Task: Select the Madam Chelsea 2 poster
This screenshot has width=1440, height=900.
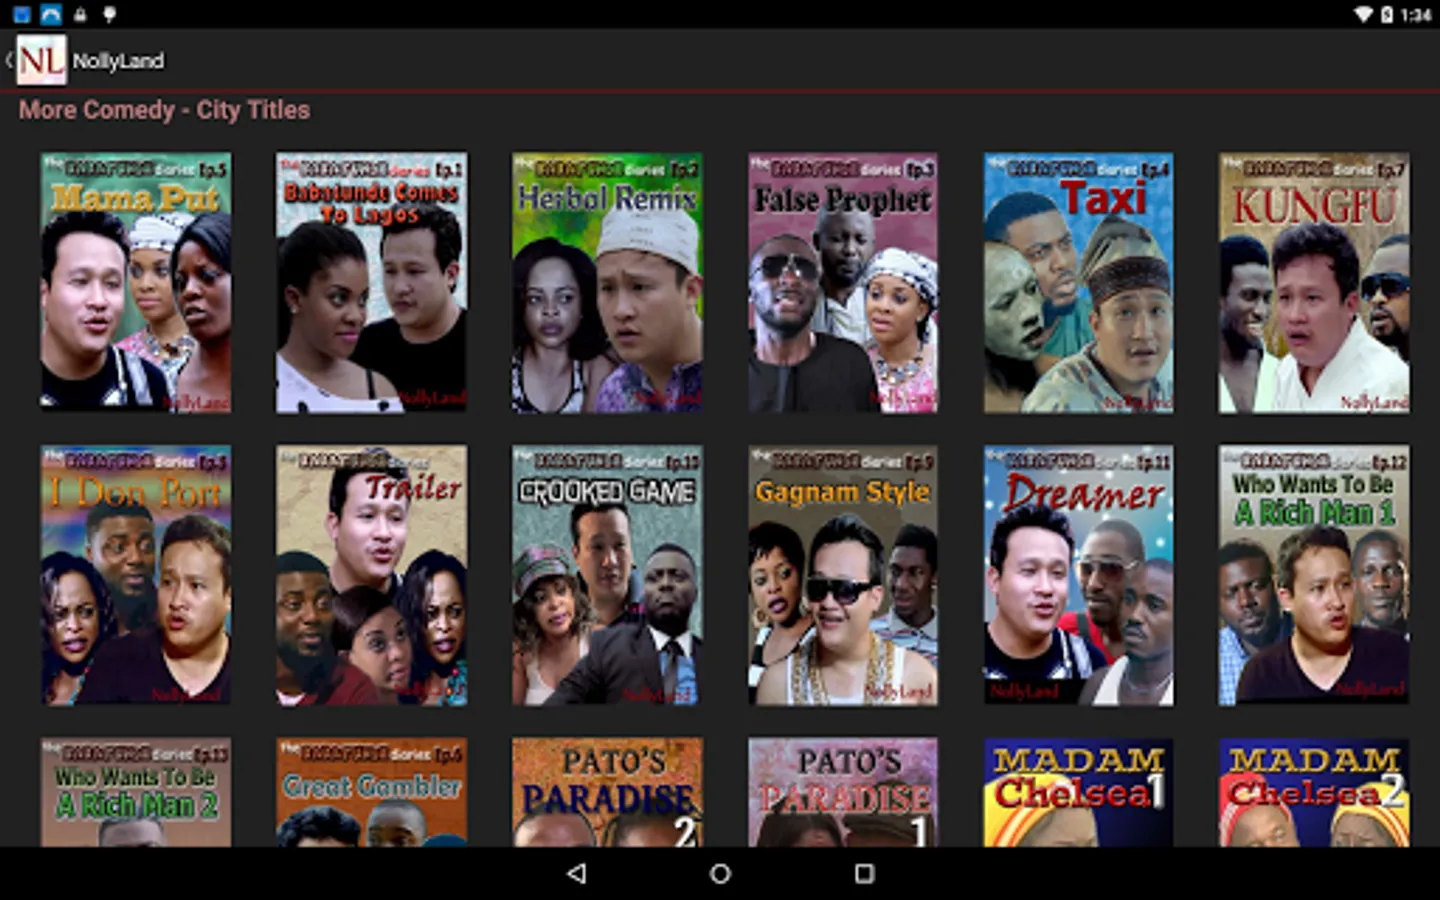Action: (x=1314, y=792)
